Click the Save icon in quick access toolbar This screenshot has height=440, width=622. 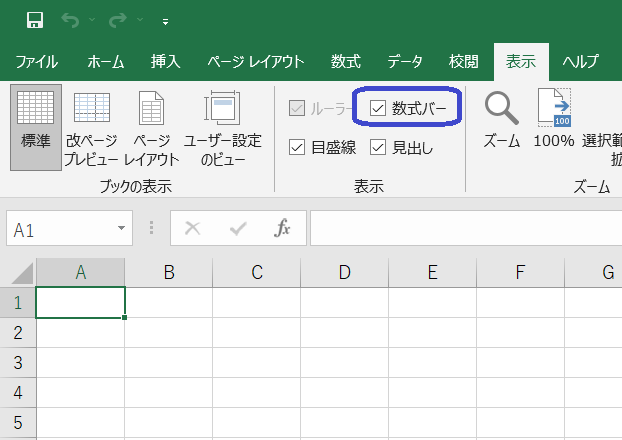pyautogui.click(x=35, y=20)
